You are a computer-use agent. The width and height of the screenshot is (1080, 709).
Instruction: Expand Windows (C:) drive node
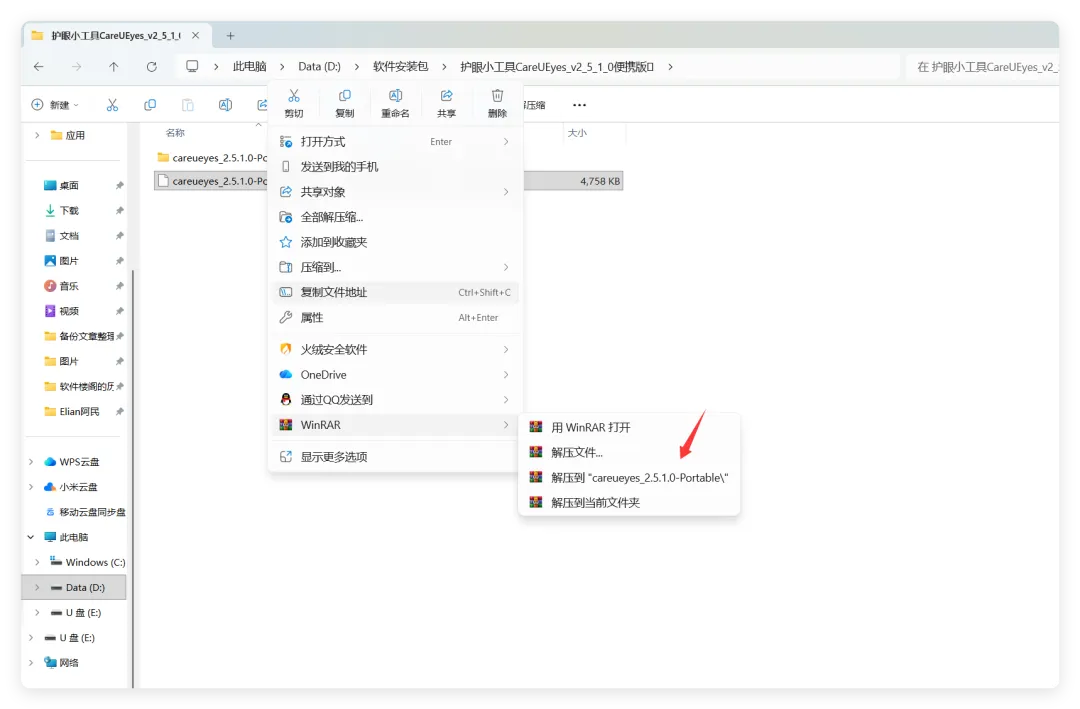pyautogui.click(x=37, y=562)
